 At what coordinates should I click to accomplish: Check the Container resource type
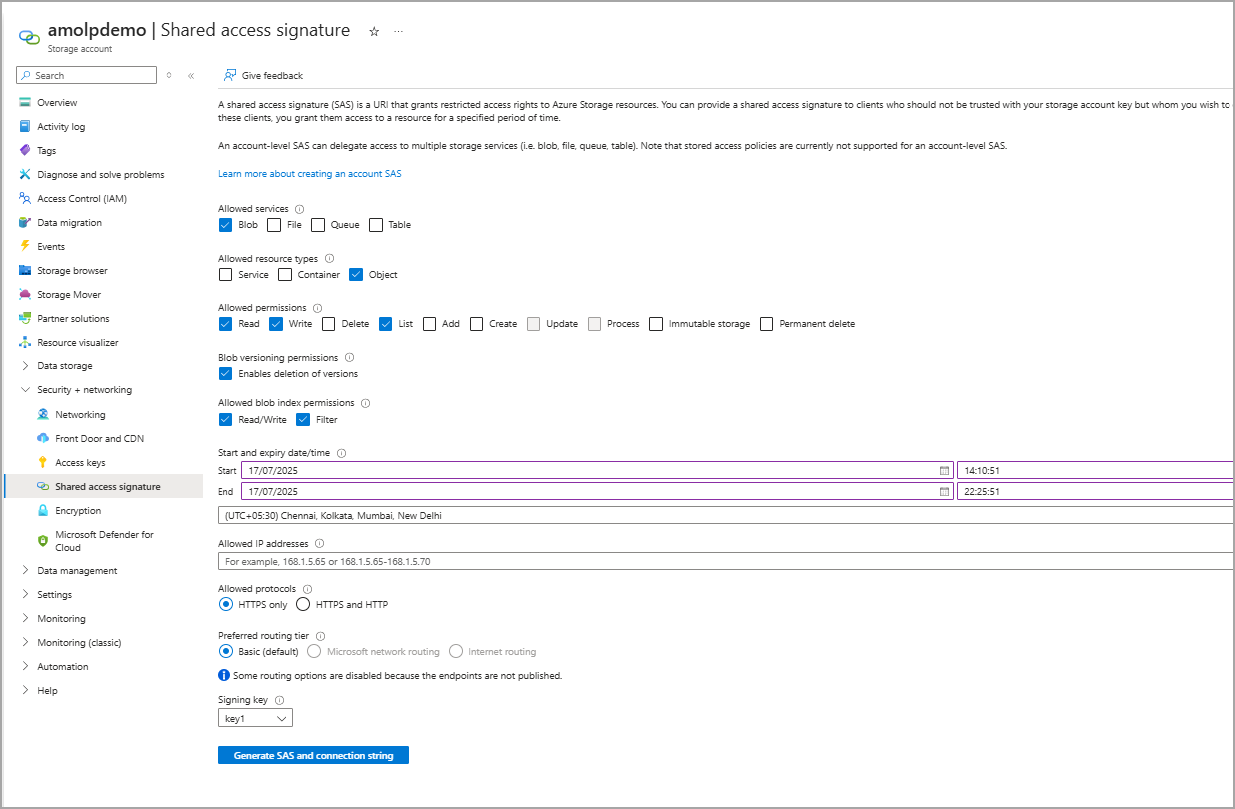285,274
